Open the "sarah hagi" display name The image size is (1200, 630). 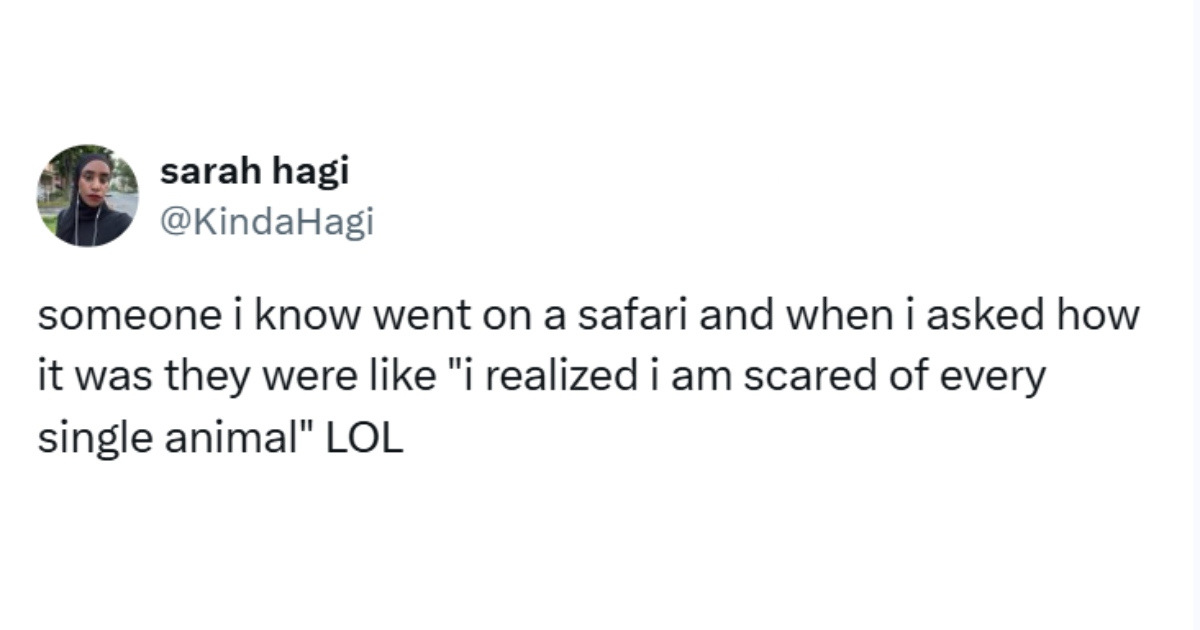[254, 172]
